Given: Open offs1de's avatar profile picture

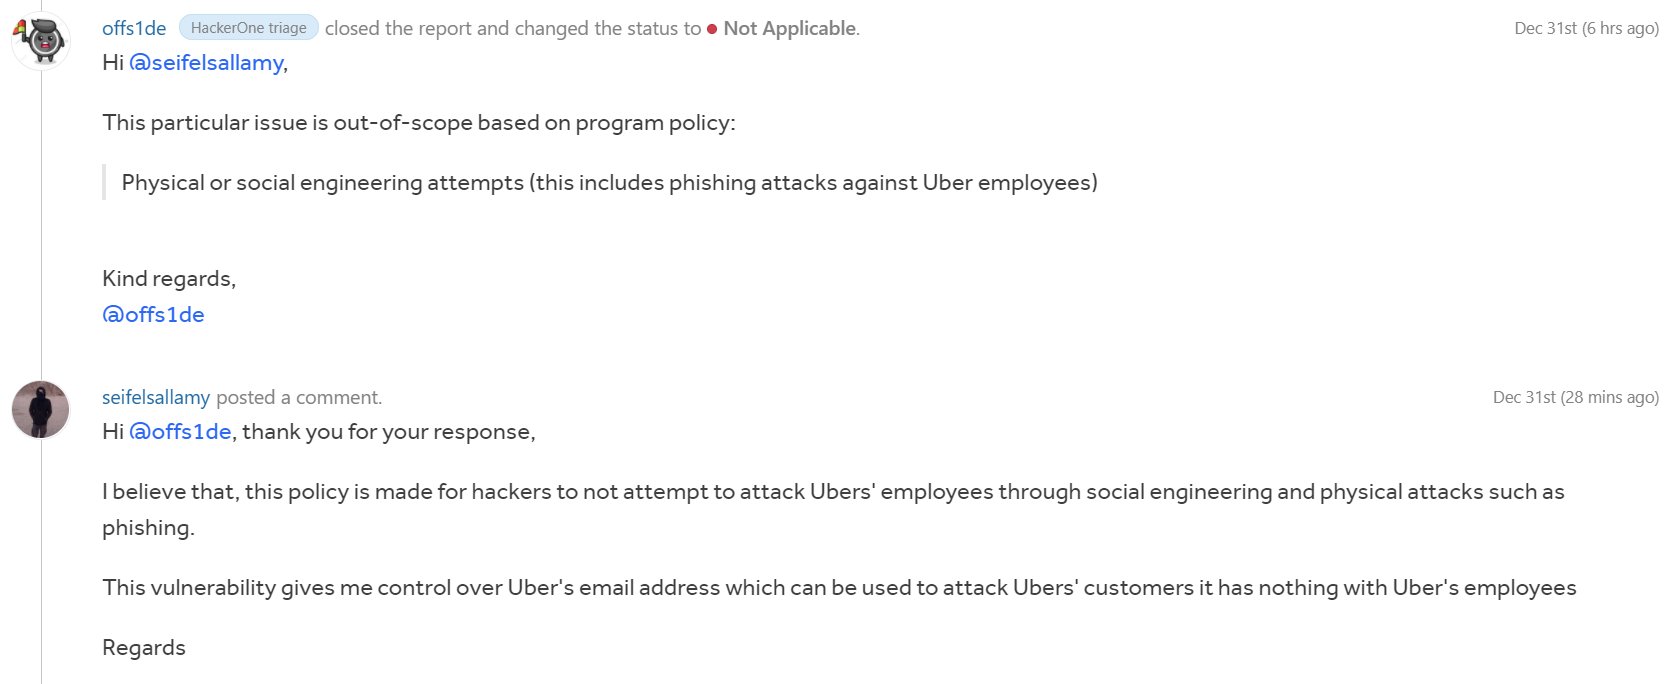Looking at the screenshot, I should 41,40.
